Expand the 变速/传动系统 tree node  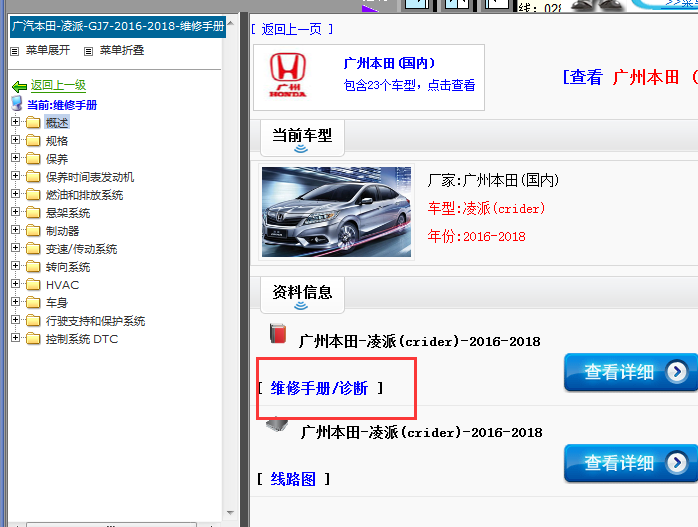16,247
